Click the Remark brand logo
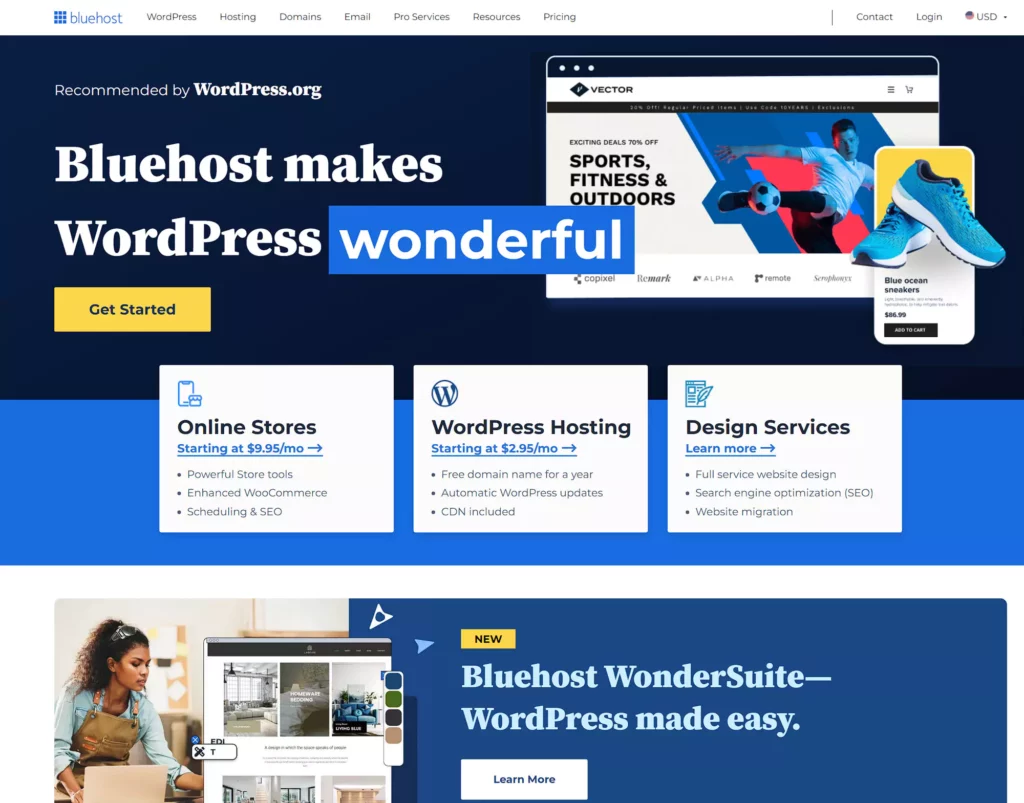 pos(654,279)
